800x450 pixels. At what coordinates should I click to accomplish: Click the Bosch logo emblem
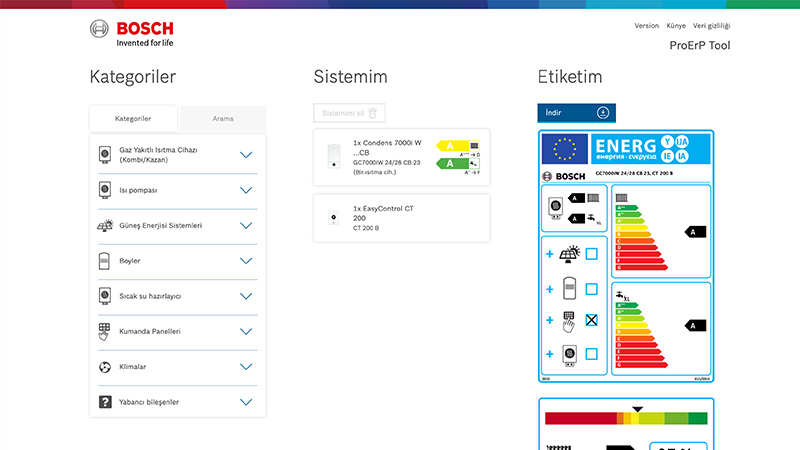click(99, 29)
